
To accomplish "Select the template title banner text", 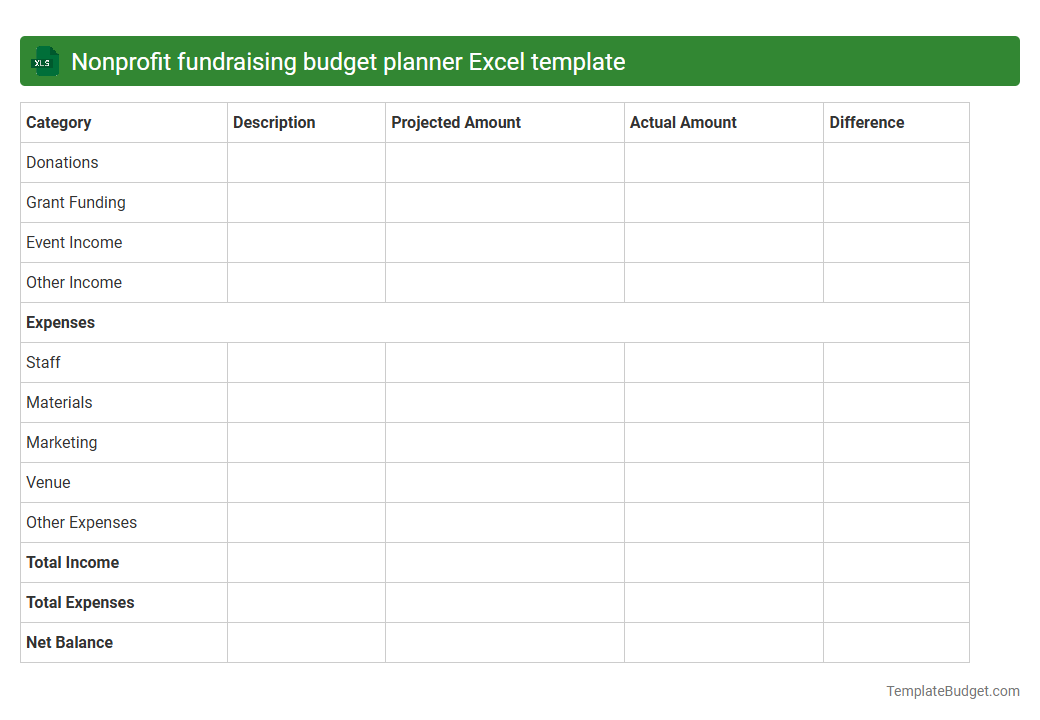I will [x=349, y=61].
